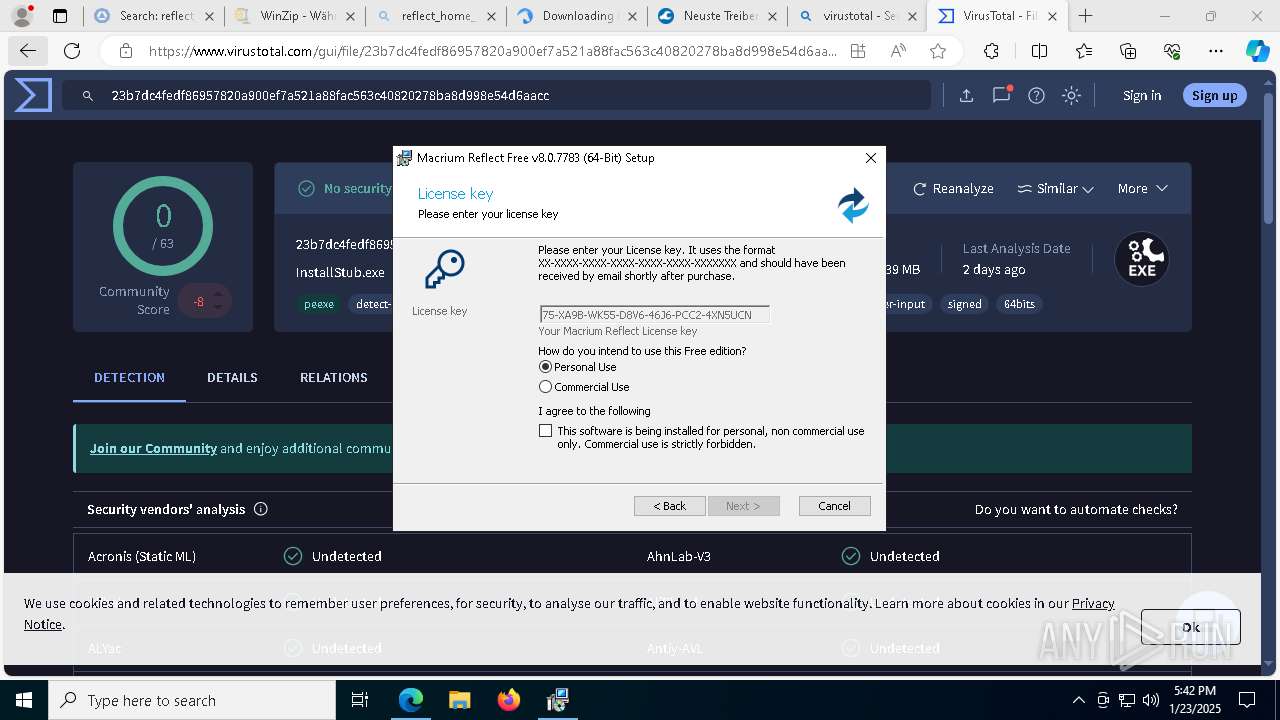Open Task View on the taskbar
The image size is (1280, 720).
coord(360,700)
